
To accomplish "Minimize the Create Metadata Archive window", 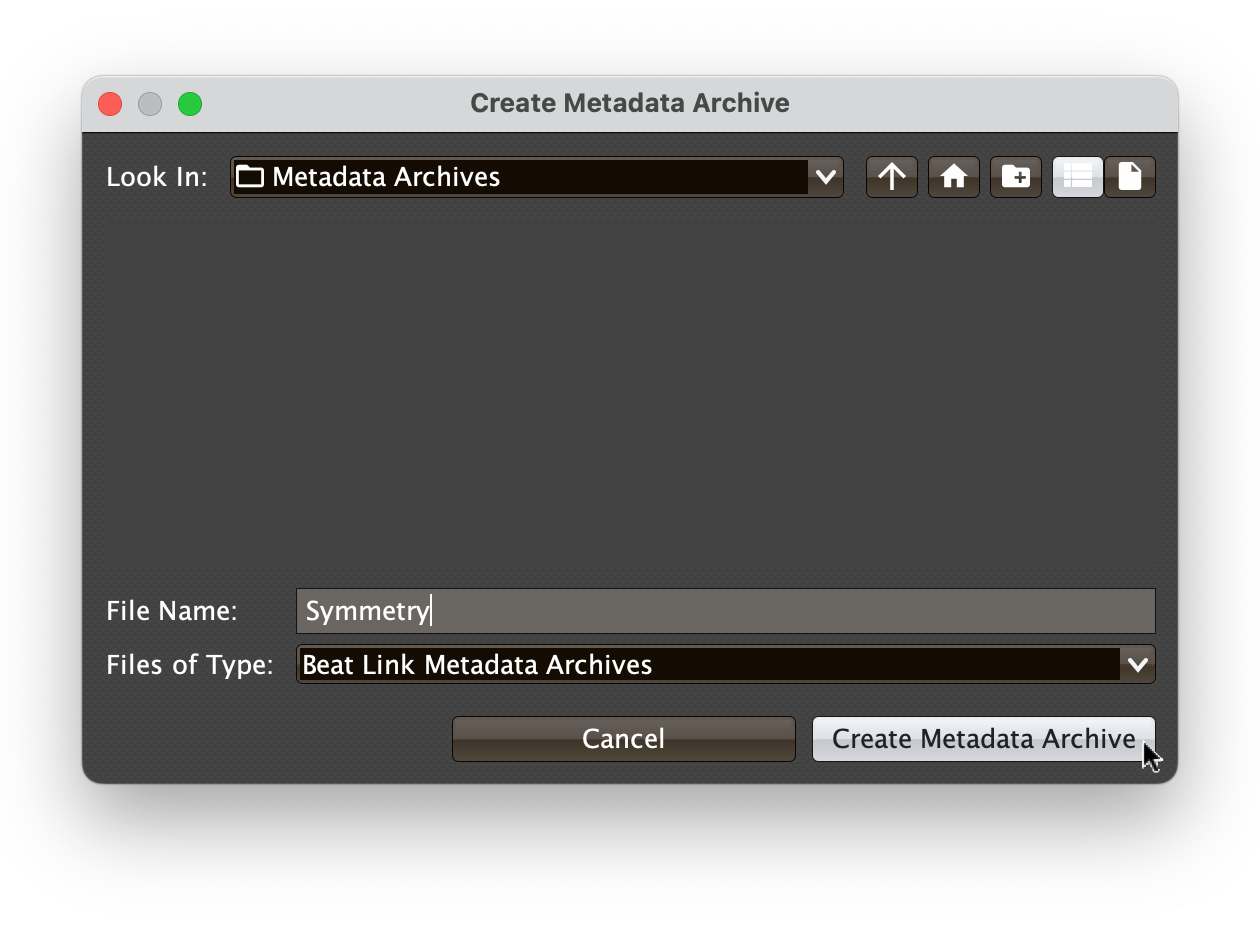I will pos(150,104).
